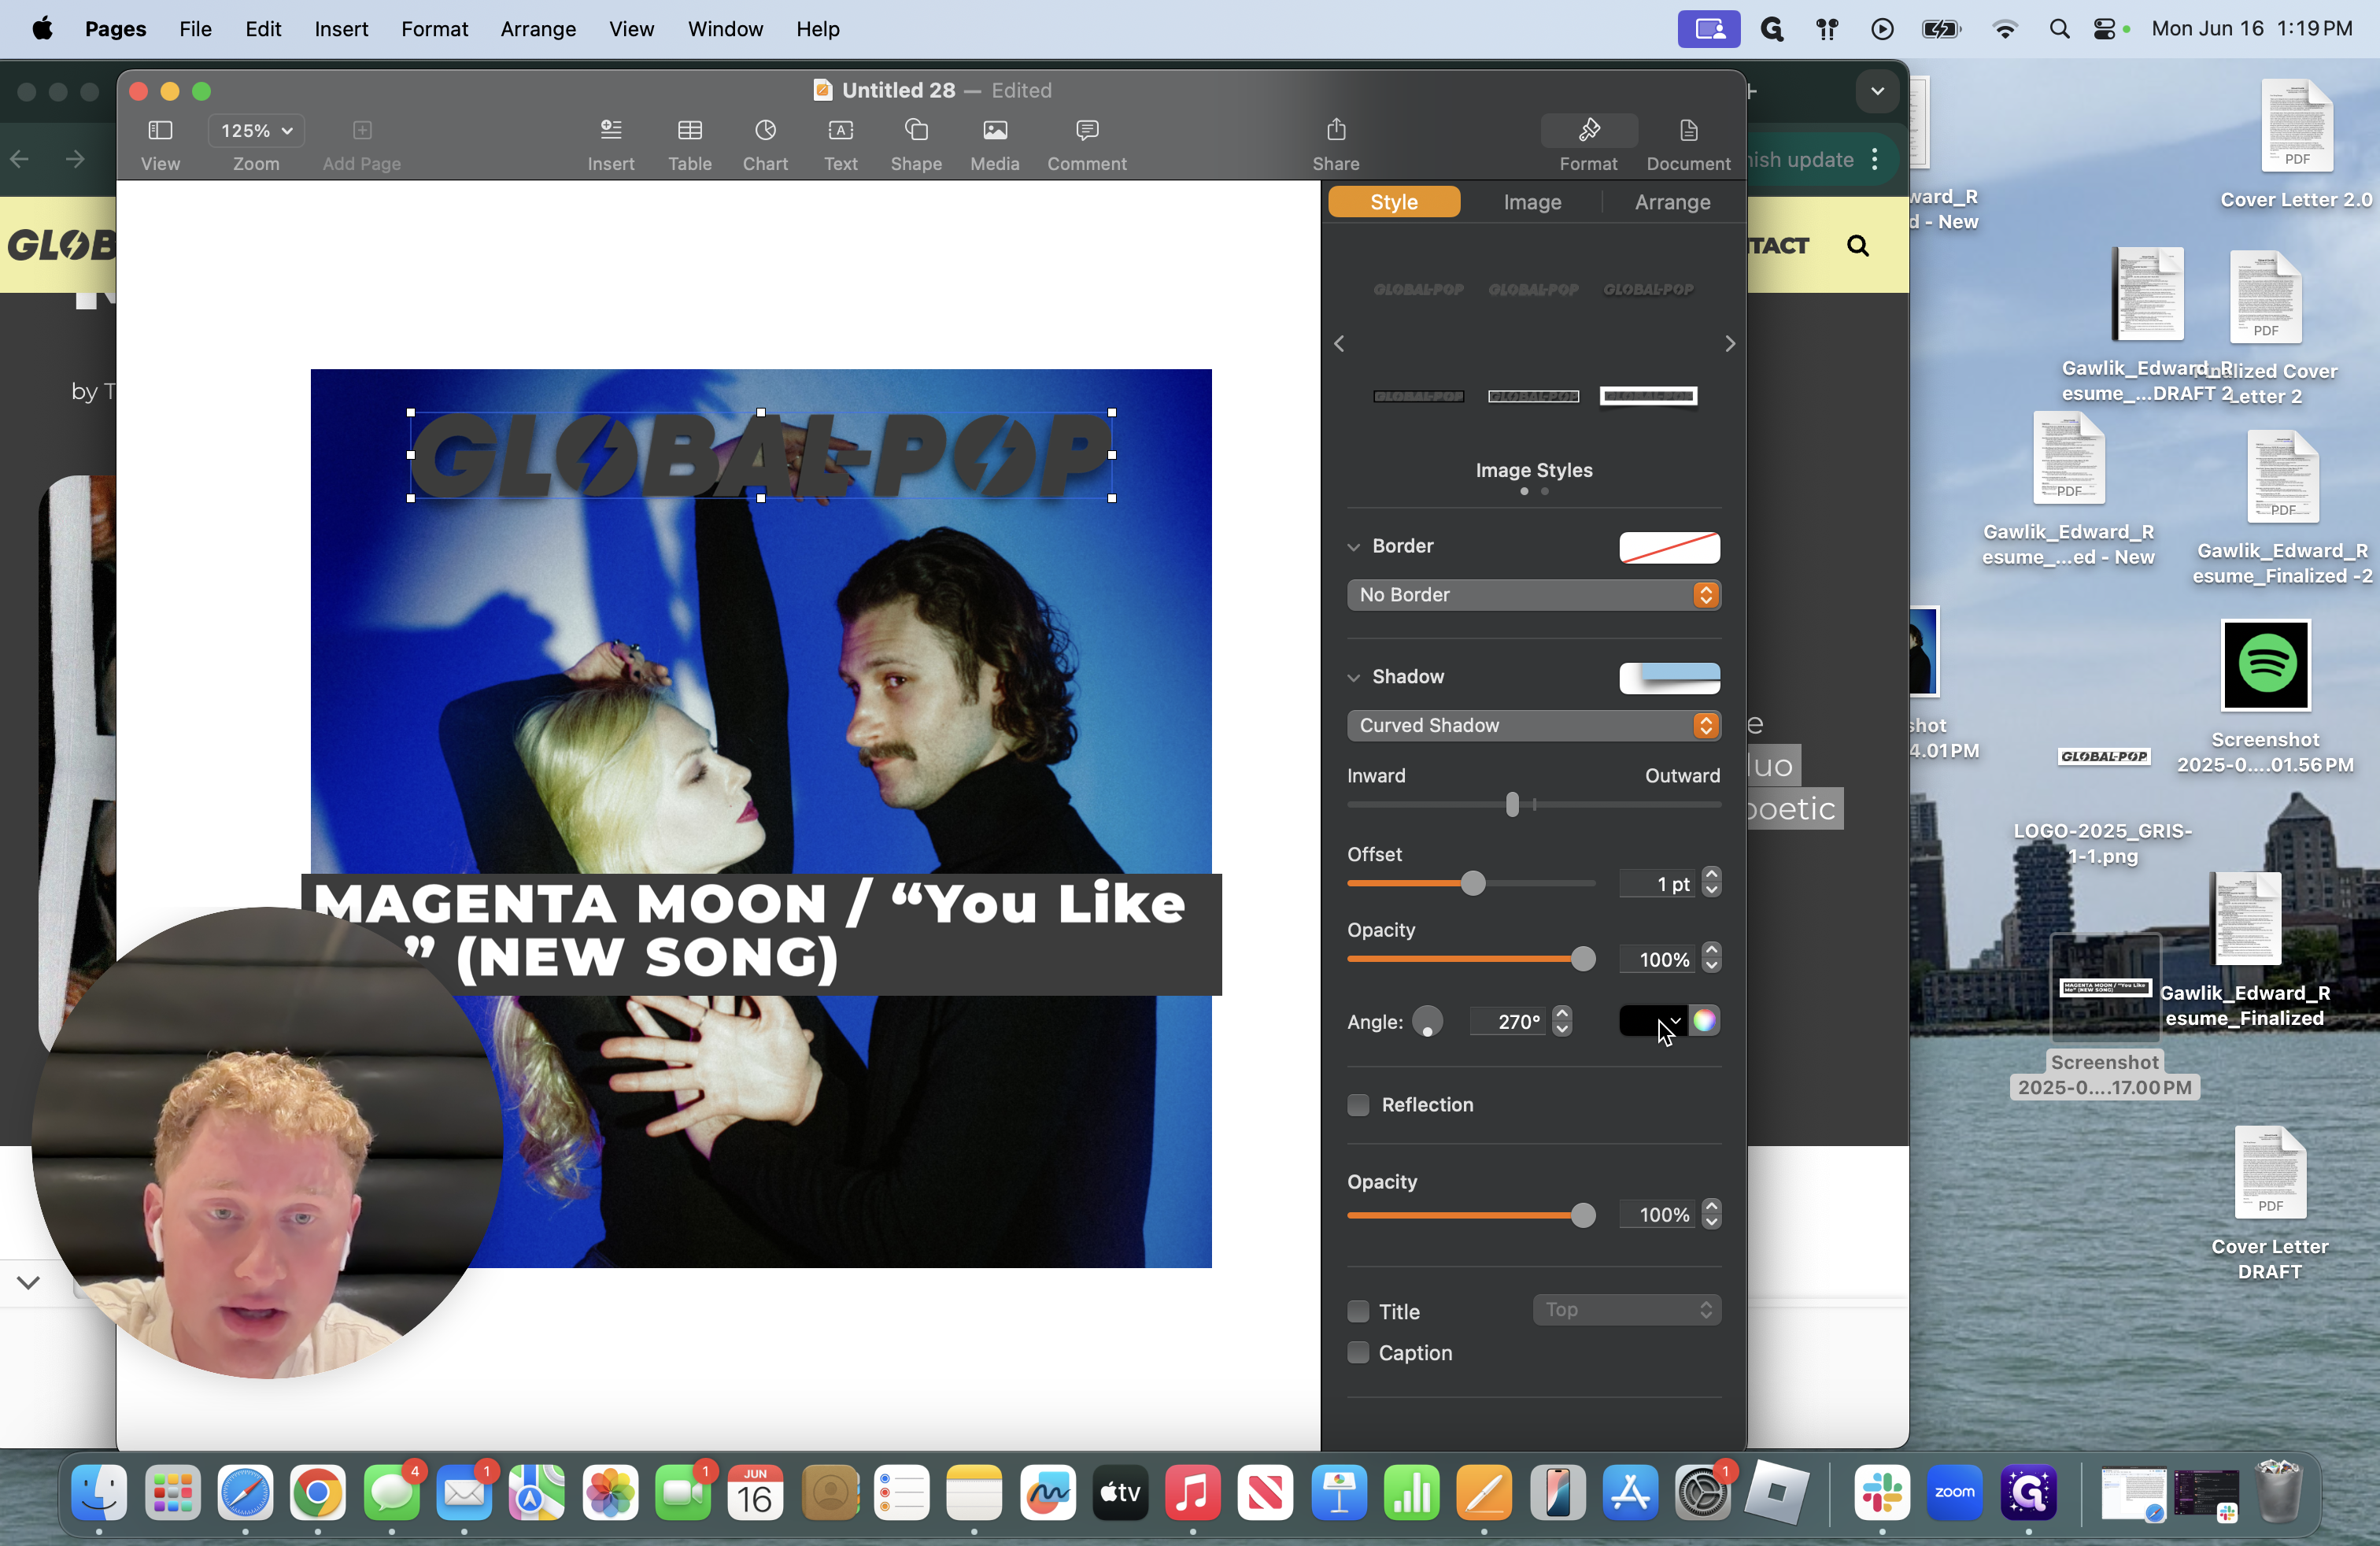The image size is (2380, 1546).
Task: Click the Share toolbar icon
Action: pyautogui.click(x=1336, y=130)
